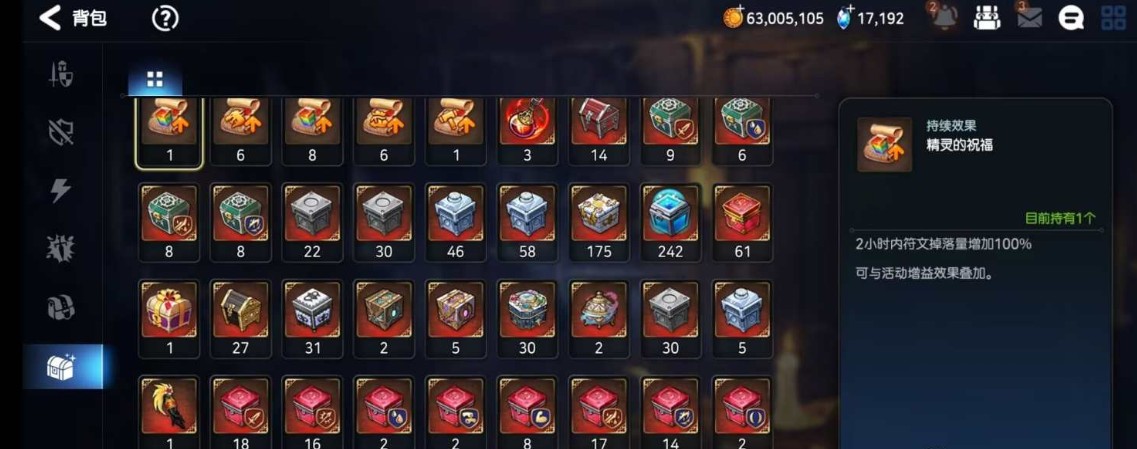
Task: Select the rainbow scroll item with count 8
Action: click(312, 129)
